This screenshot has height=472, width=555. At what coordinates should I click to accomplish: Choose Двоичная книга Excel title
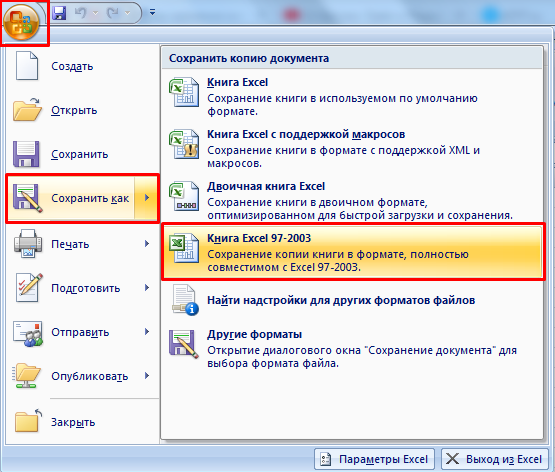[x=266, y=186]
